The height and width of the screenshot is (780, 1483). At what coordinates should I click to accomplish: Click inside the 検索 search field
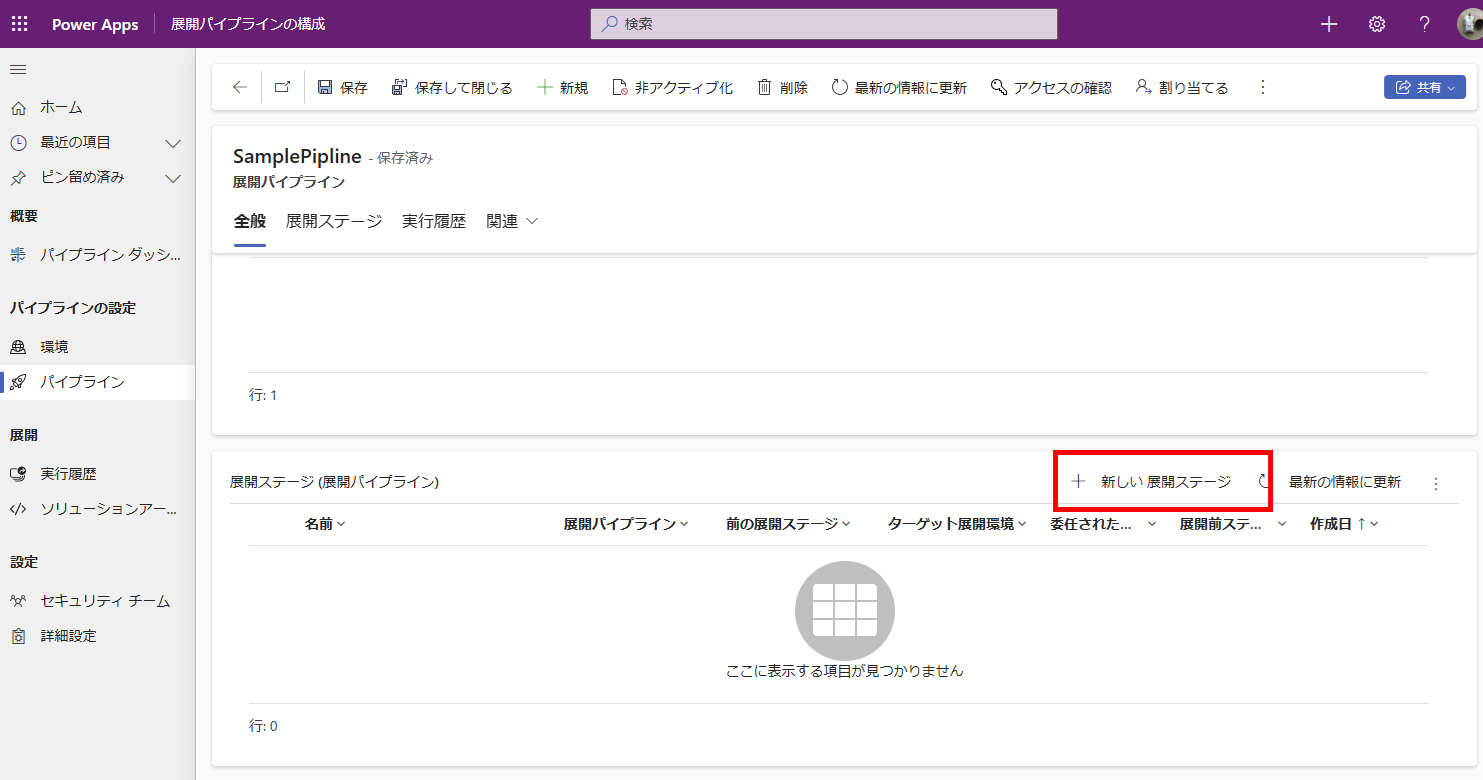pyautogui.click(x=822, y=23)
